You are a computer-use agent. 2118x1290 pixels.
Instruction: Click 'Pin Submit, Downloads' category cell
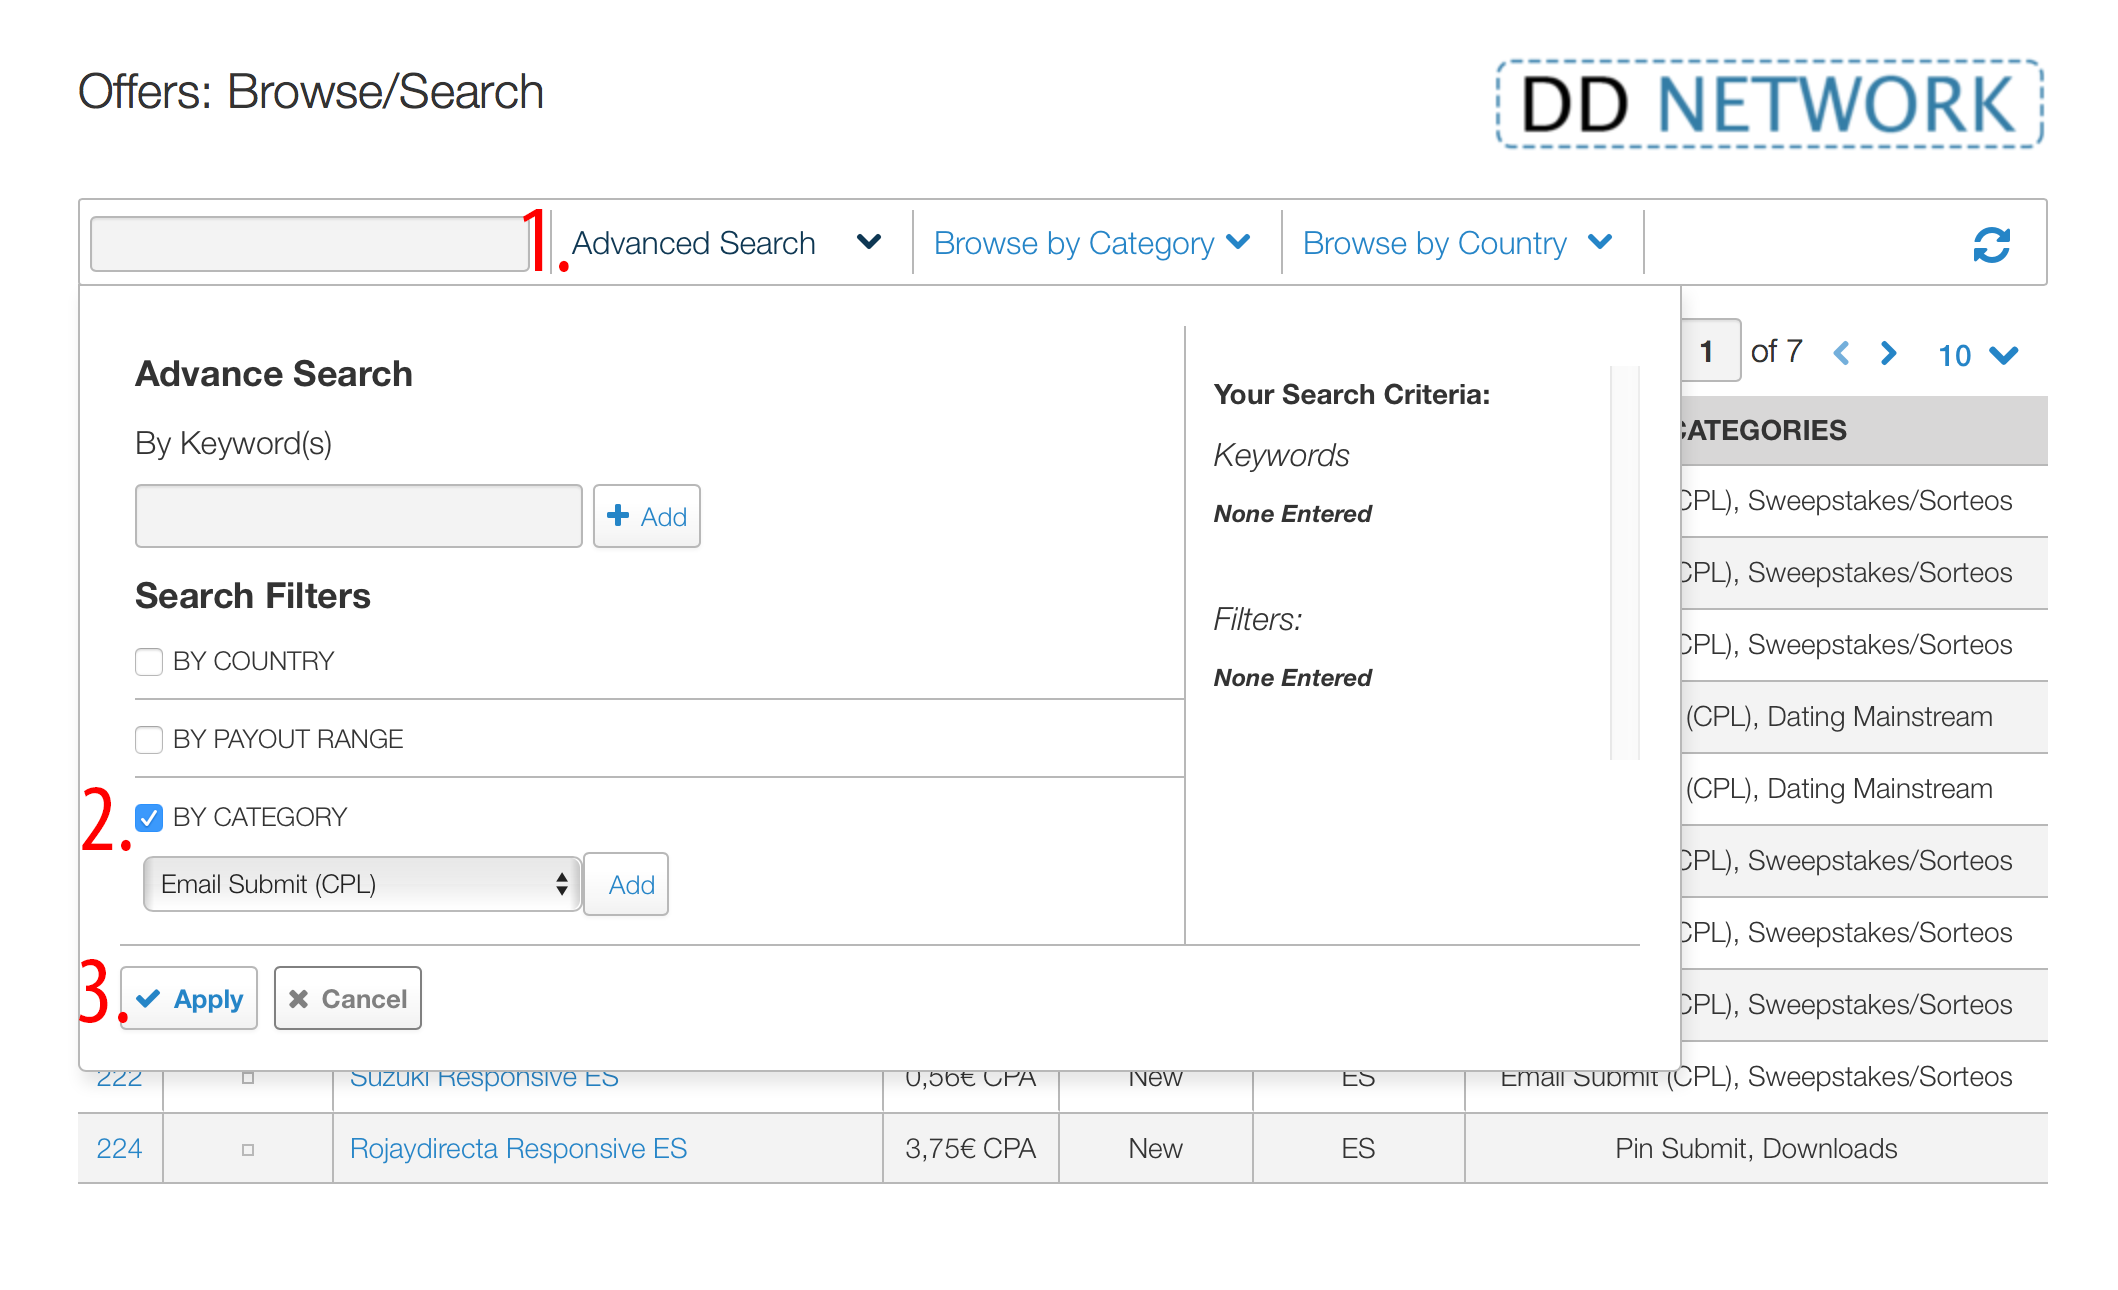click(x=1756, y=1148)
